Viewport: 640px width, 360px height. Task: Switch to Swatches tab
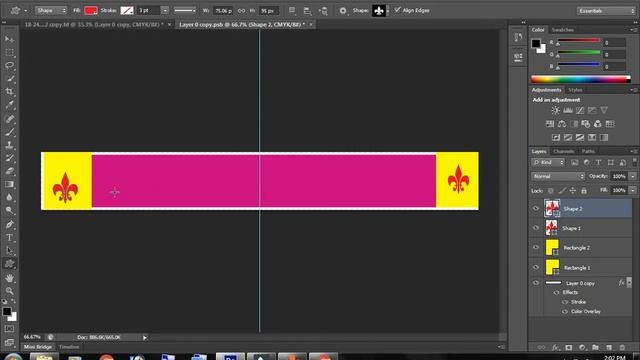click(x=562, y=30)
